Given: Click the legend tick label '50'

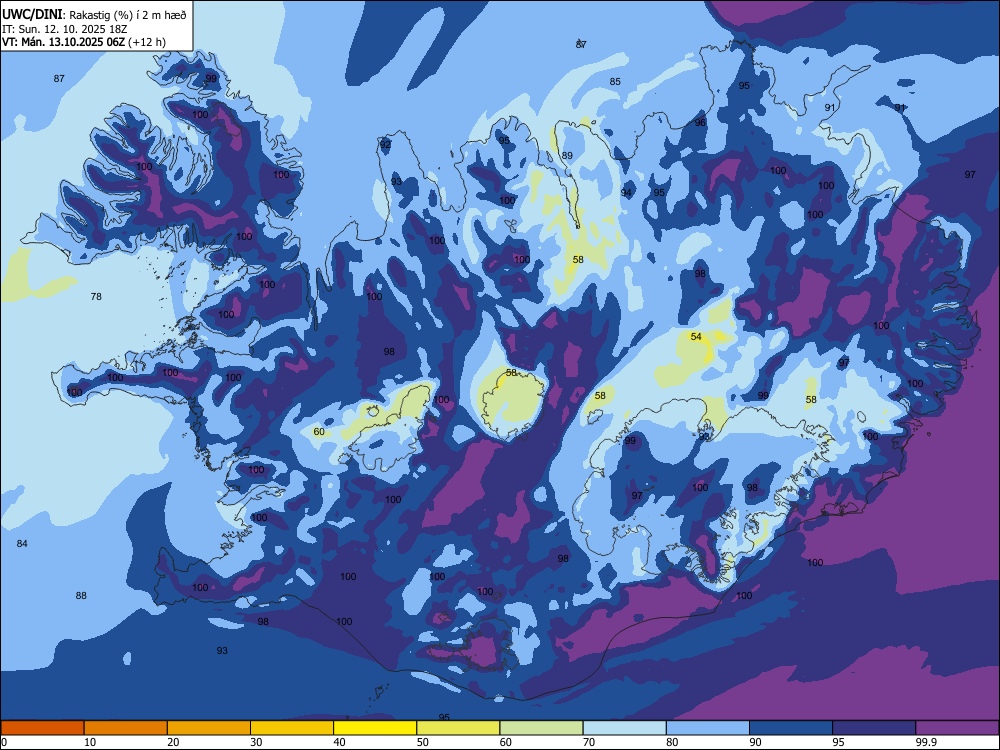Looking at the screenshot, I should click(423, 742).
